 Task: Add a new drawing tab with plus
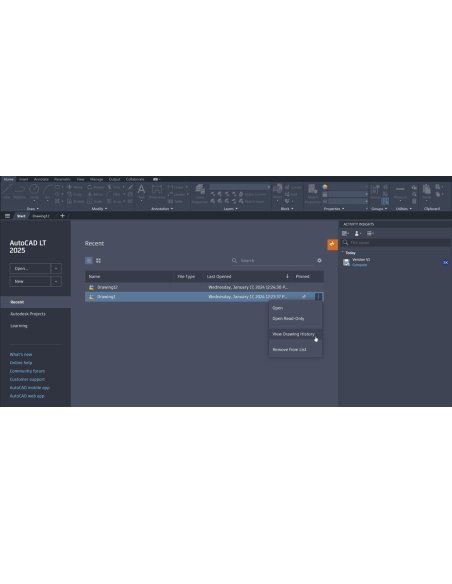(62, 216)
